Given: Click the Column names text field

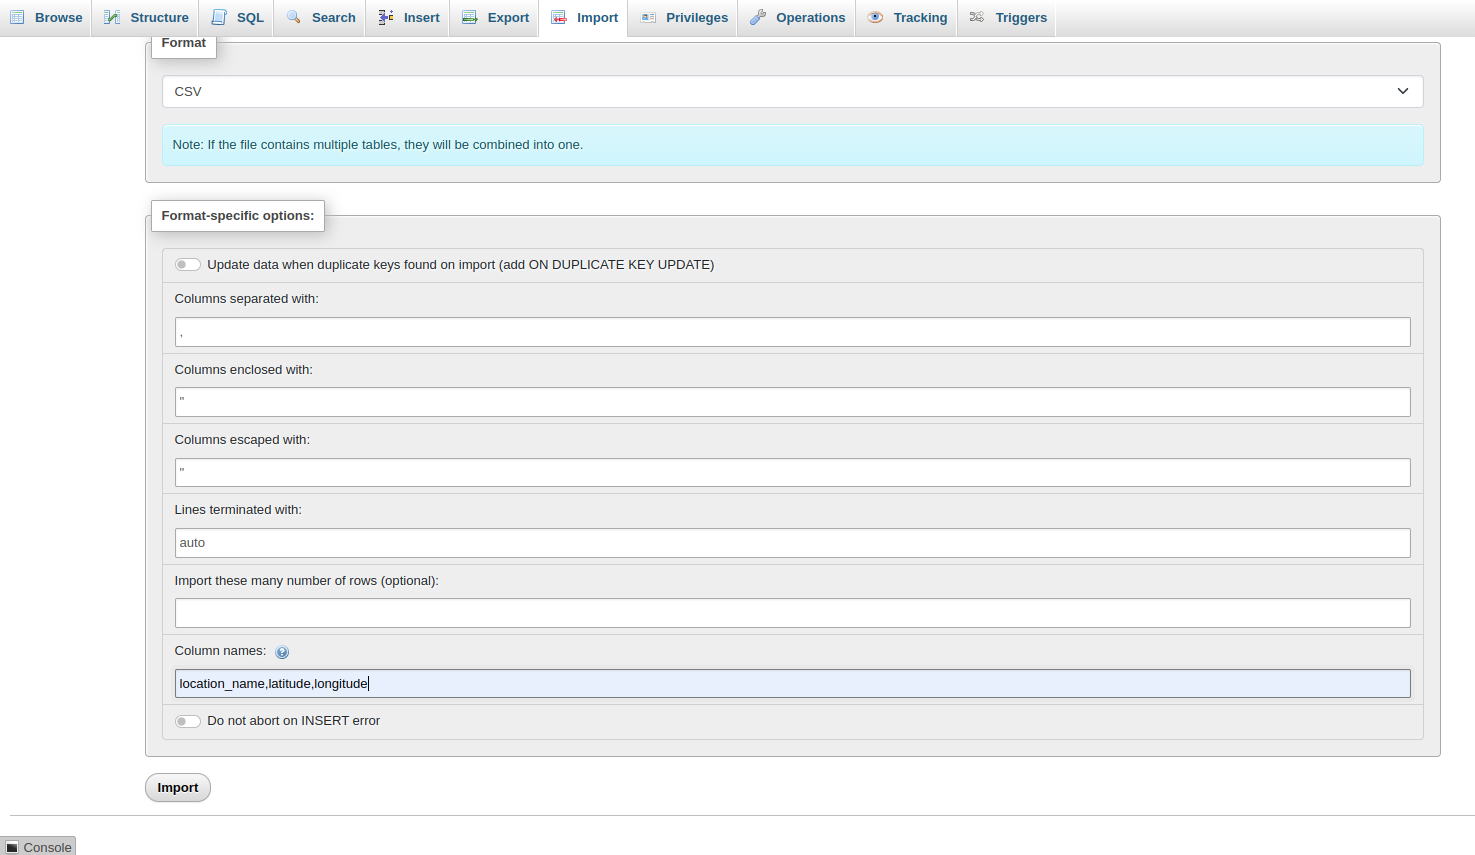Looking at the screenshot, I should (792, 684).
